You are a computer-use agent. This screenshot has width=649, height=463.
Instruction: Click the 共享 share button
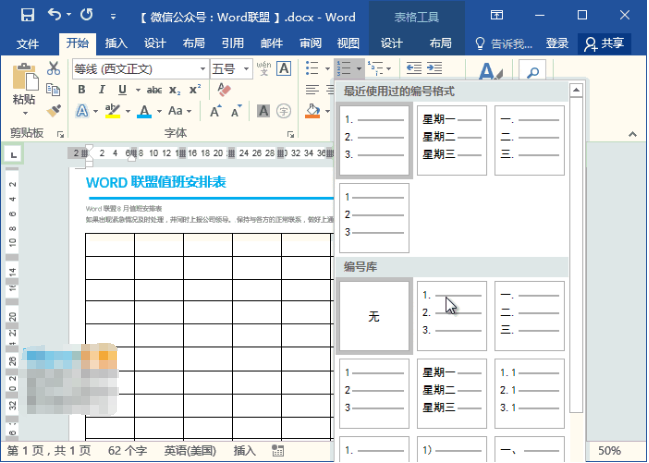(x=604, y=43)
